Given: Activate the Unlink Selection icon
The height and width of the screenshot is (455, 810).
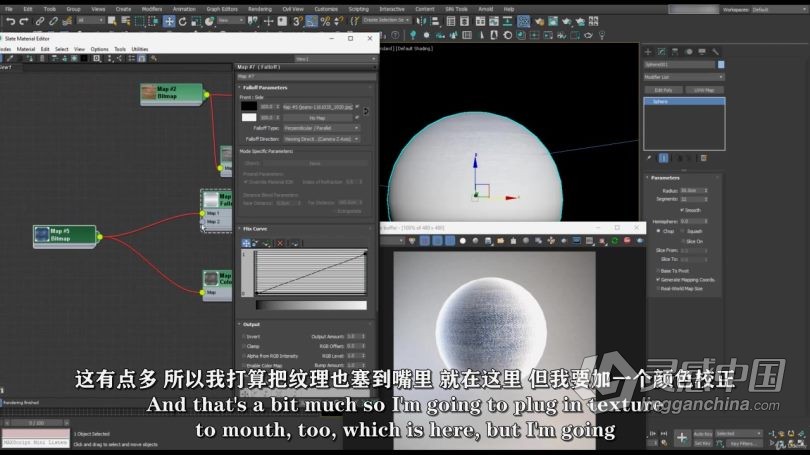Looking at the screenshot, I should coord(53,21).
